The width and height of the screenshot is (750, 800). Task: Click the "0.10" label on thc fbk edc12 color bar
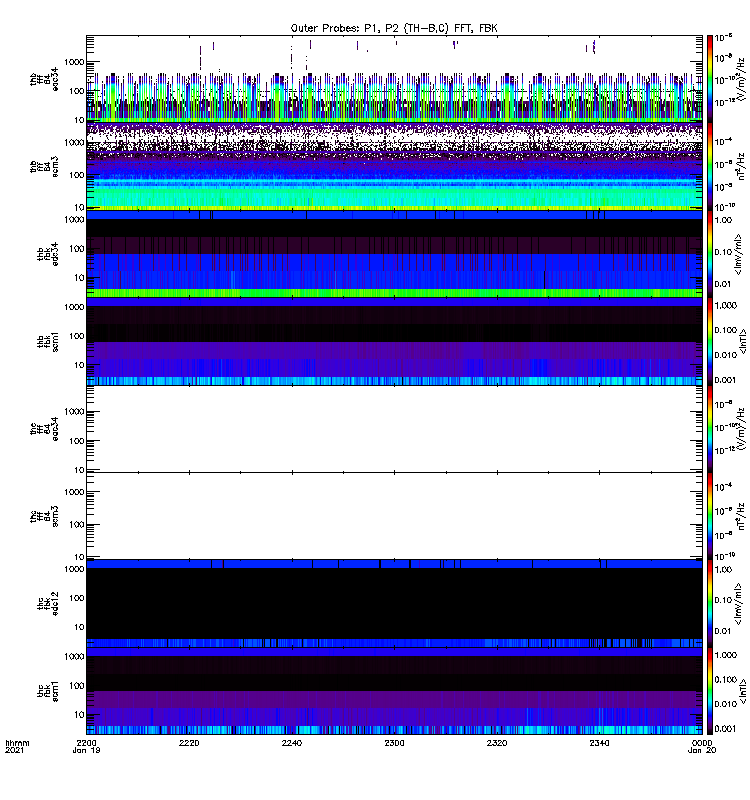click(x=723, y=600)
